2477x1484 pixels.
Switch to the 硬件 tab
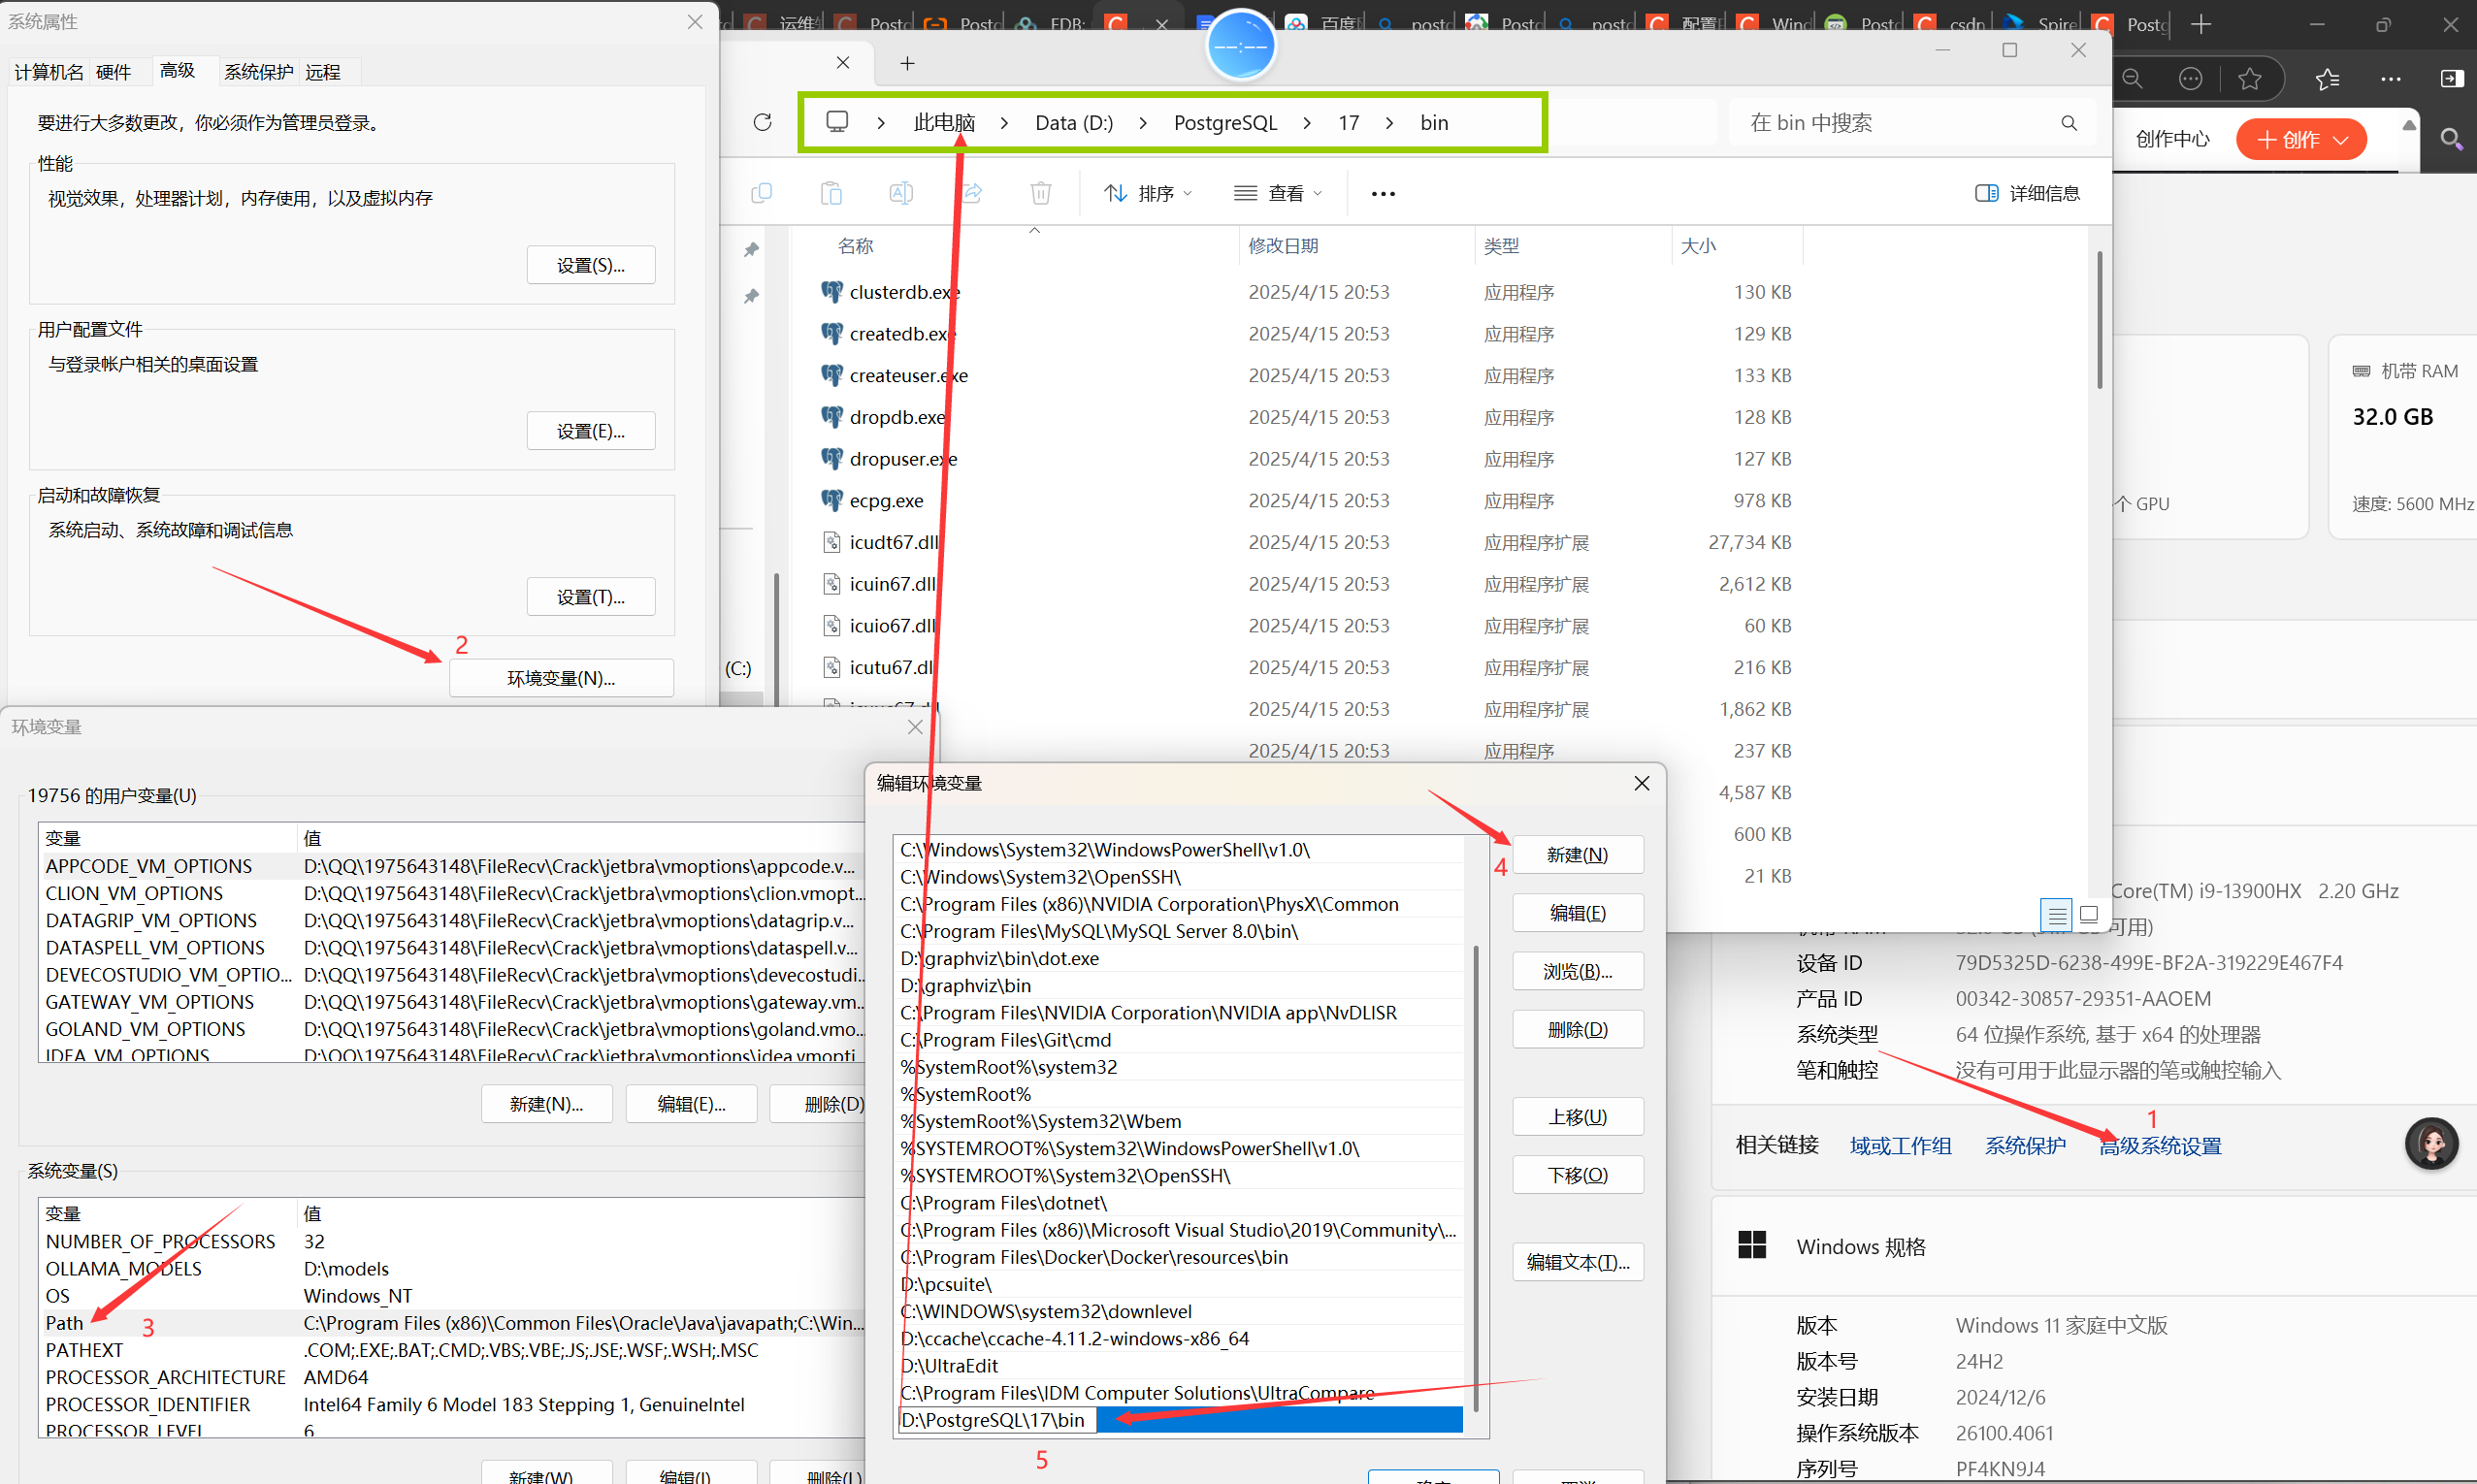coord(113,72)
